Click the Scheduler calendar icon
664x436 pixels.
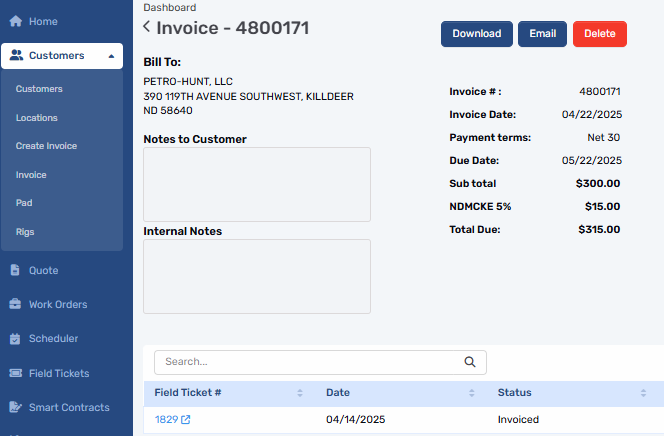click(15, 339)
